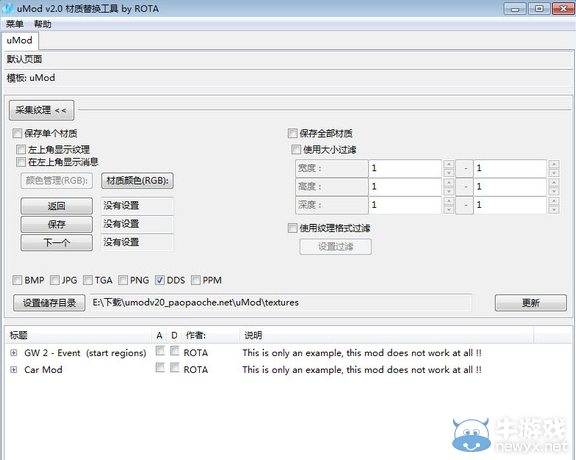Increase the 深度 maximum value spinner

tap(554, 201)
